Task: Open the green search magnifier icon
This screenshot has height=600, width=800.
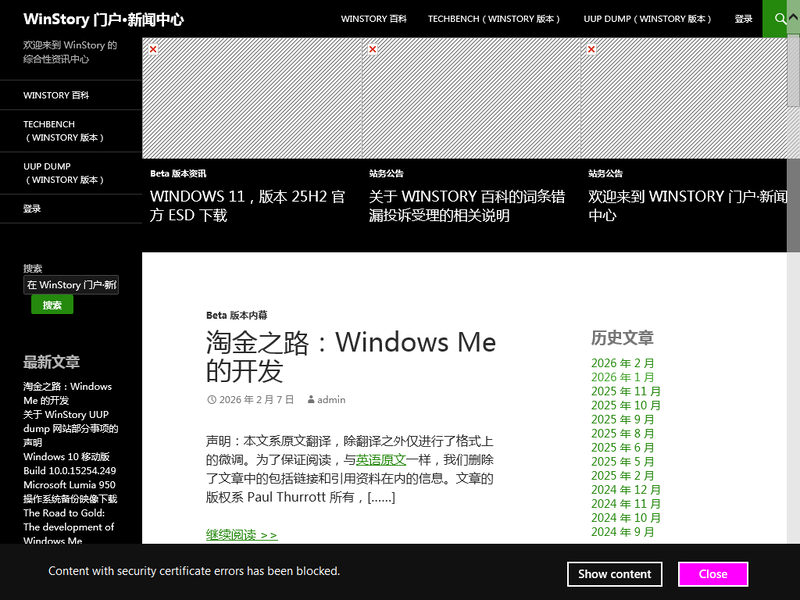Action: (783, 18)
